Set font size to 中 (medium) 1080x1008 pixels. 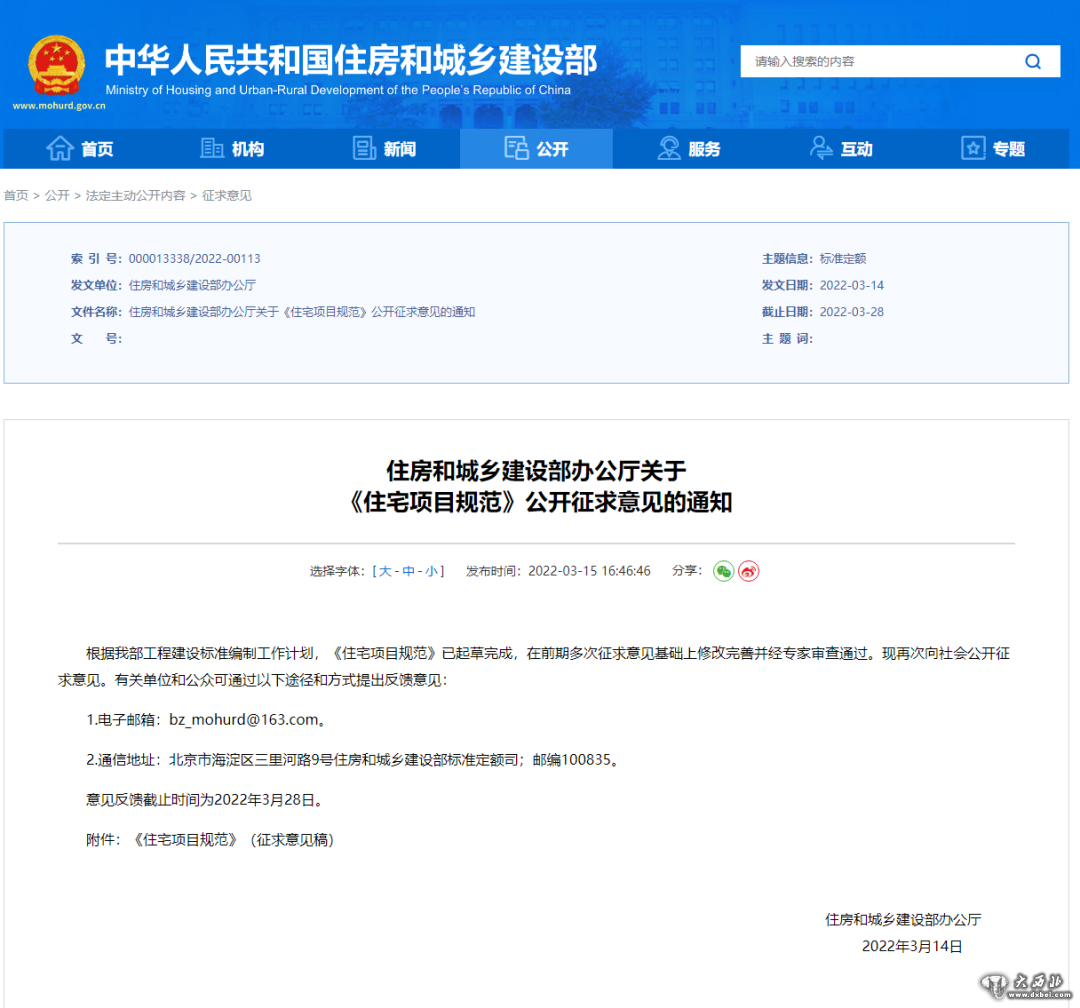pyautogui.click(x=408, y=572)
